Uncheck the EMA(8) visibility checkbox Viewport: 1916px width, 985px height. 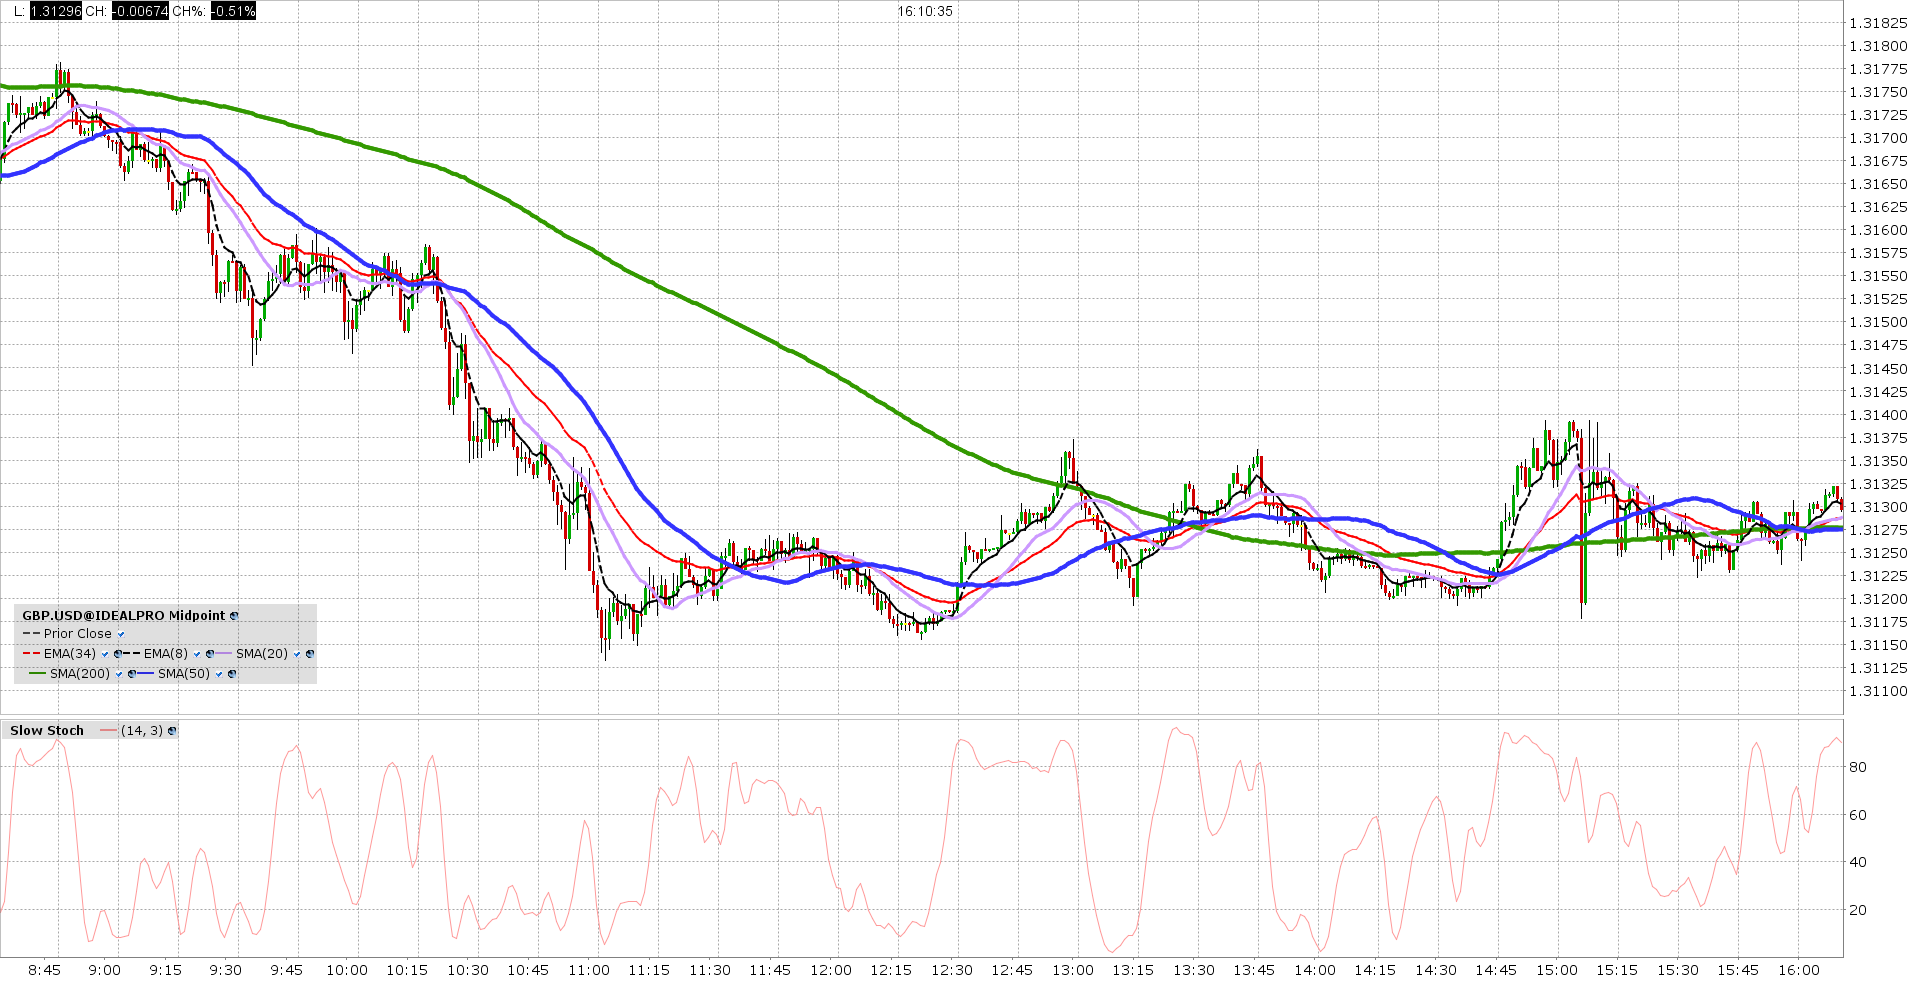click(x=197, y=654)
